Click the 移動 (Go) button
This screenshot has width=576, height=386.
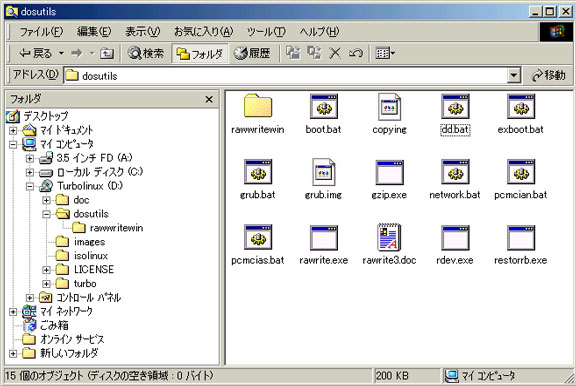[548, 76]
